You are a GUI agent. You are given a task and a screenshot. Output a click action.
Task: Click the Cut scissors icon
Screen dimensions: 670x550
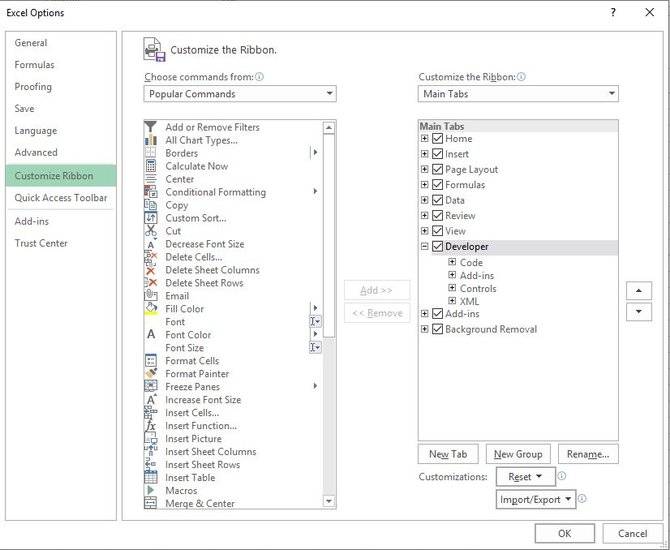(150, 231)
